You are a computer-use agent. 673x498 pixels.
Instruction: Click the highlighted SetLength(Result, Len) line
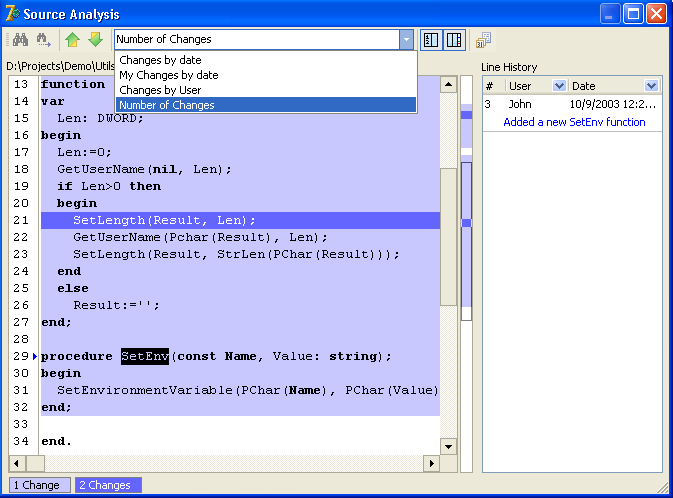pos(164,220)
